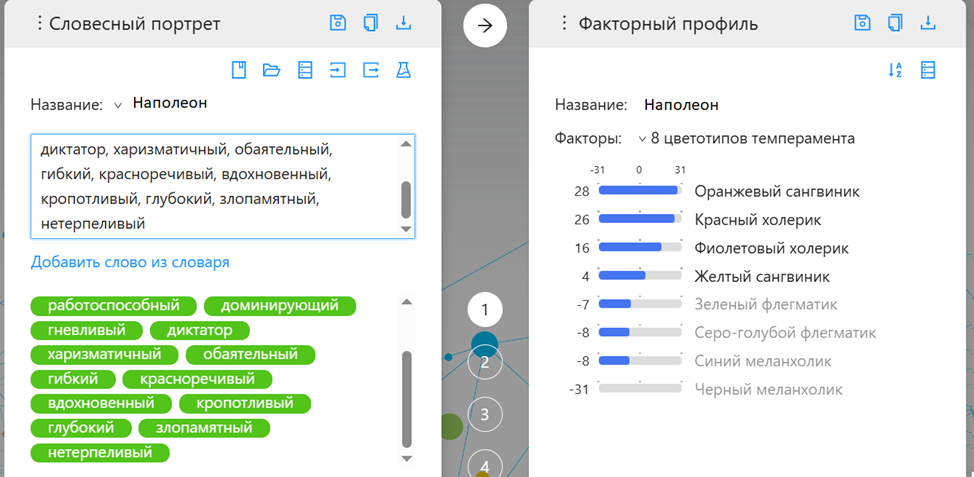Click inside the trait words text area
Viewport: 974px width, 477px height.
215,187
